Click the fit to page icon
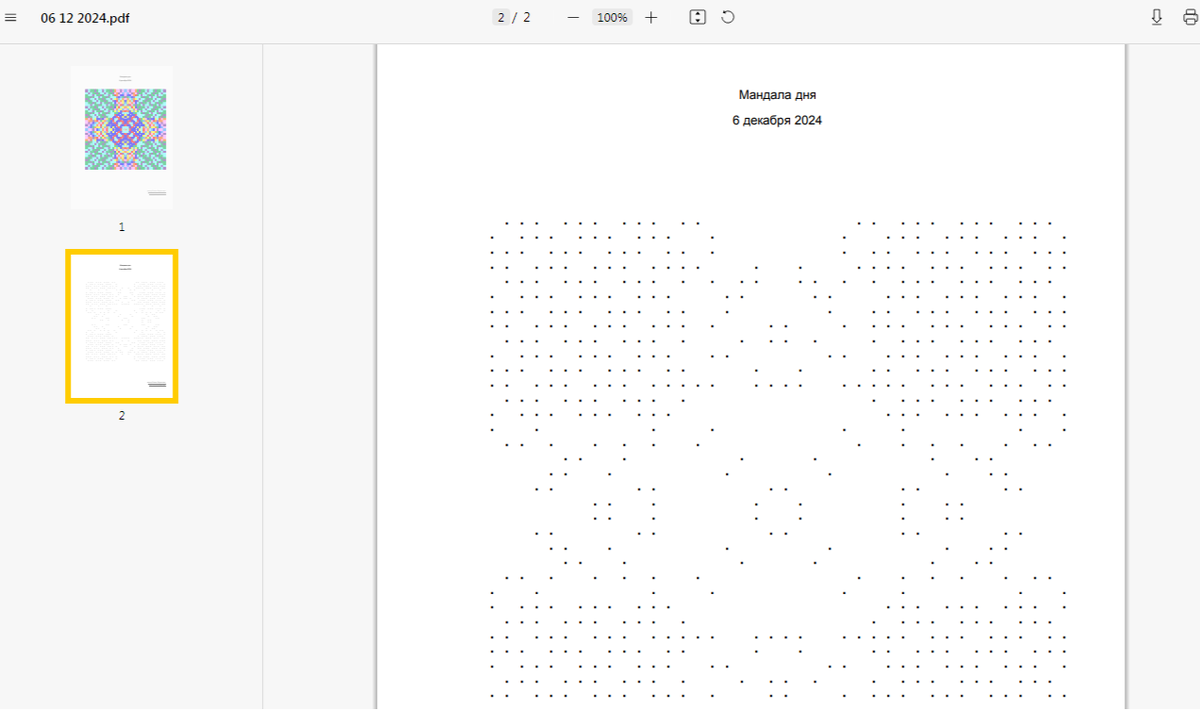The image size is (1200, 711). click(698, 17)
